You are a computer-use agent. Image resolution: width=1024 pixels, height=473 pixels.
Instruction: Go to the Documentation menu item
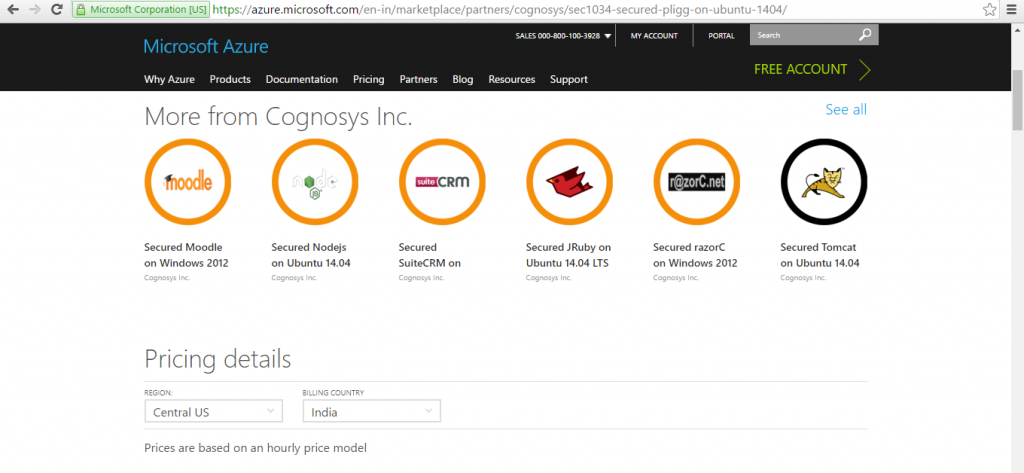click(301, 79)
